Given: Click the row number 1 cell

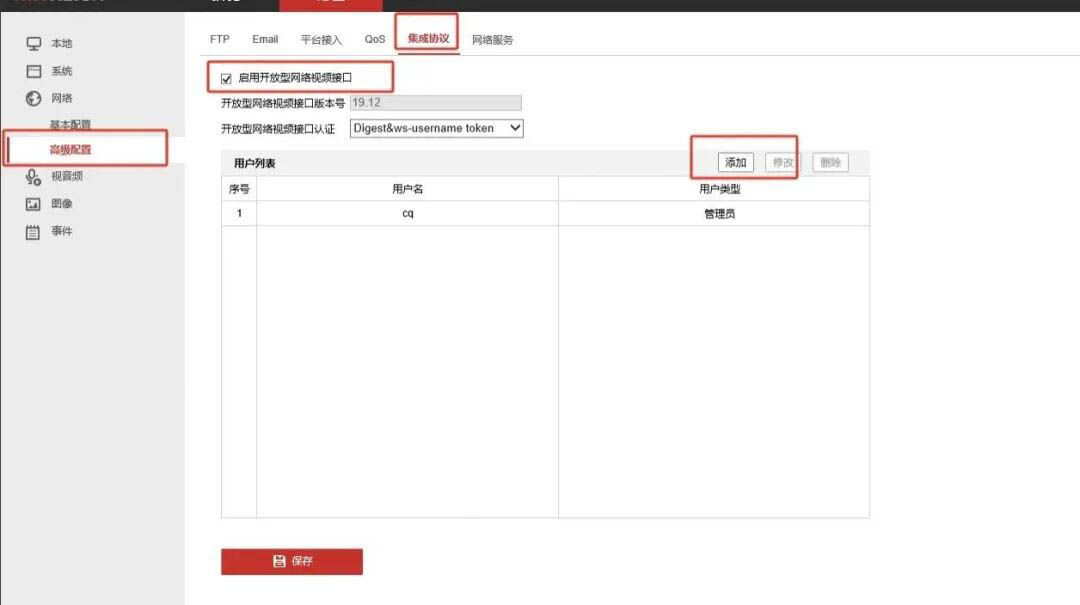Looking at the screenshot, I should (x=239, y=214).
